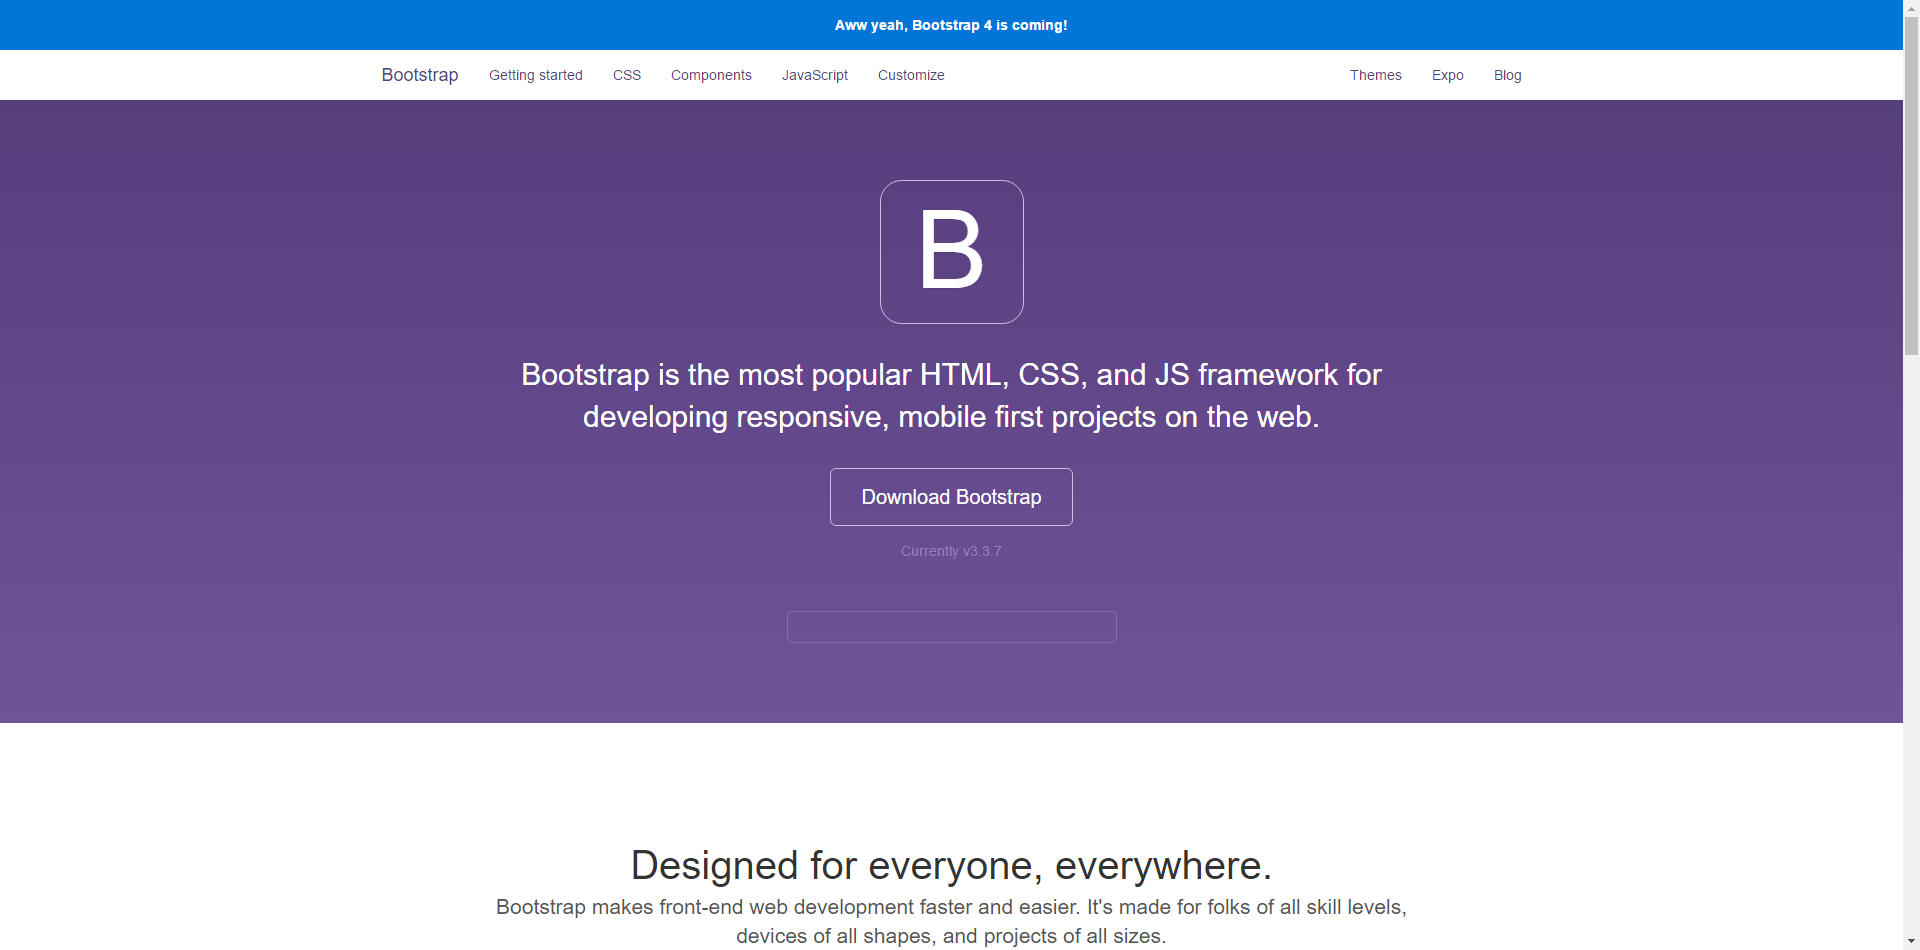
Task: Click the page's vertical scrollbar thumb
Action: [x=1911, y=185]
